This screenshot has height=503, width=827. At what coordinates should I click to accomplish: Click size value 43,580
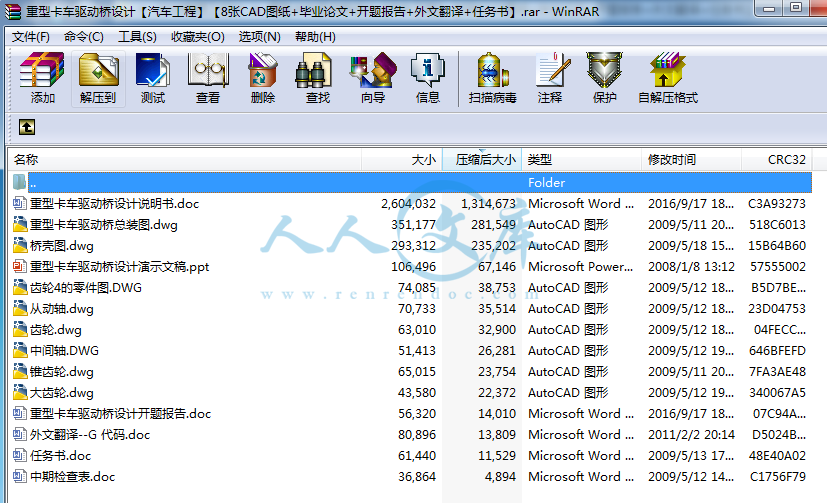point(417,393)
